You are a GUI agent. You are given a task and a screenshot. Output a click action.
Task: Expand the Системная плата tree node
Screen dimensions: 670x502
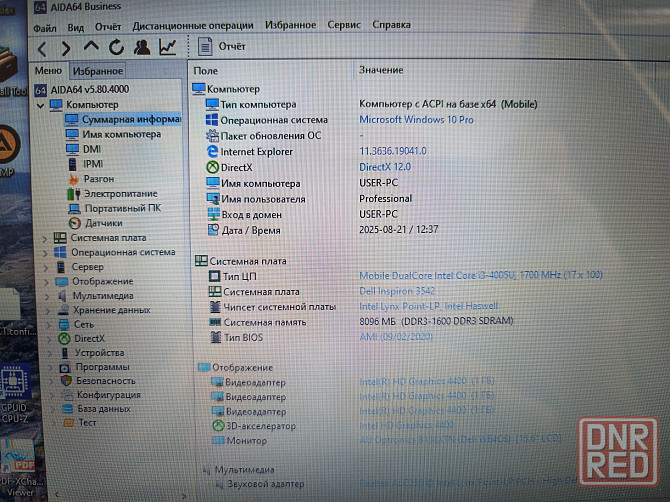(44, 239)
